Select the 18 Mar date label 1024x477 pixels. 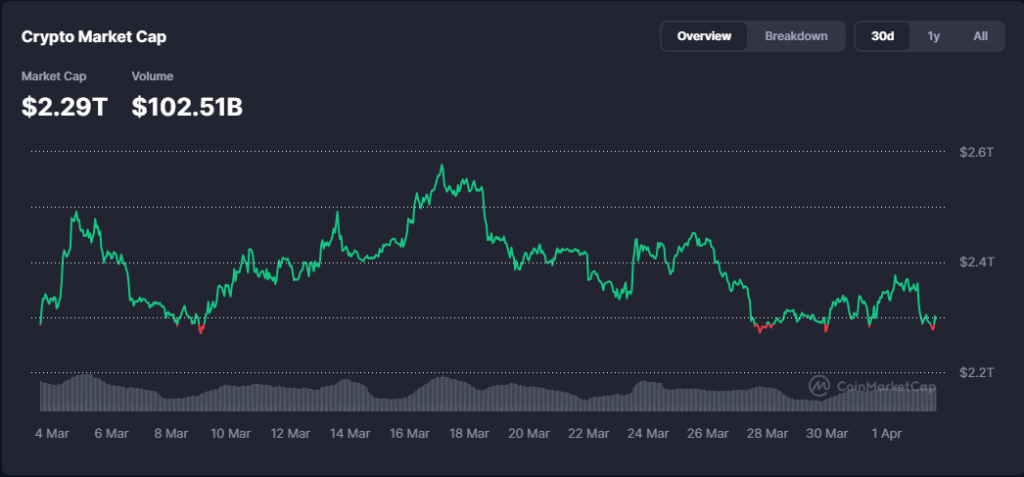tap(468, 434)
